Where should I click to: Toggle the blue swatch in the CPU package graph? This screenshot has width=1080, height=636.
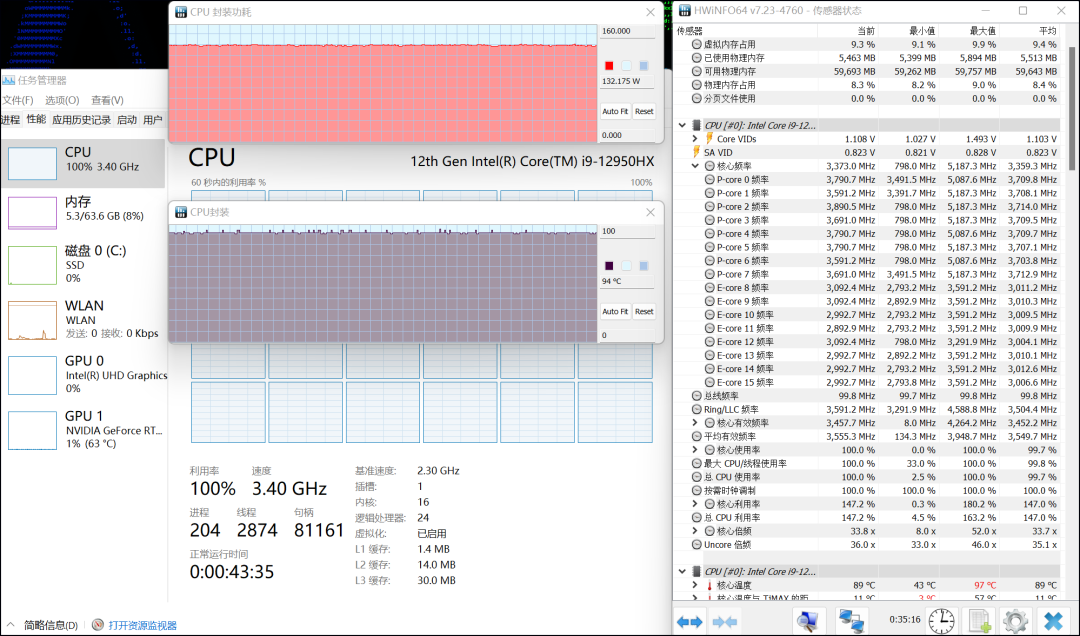(641, 264)
